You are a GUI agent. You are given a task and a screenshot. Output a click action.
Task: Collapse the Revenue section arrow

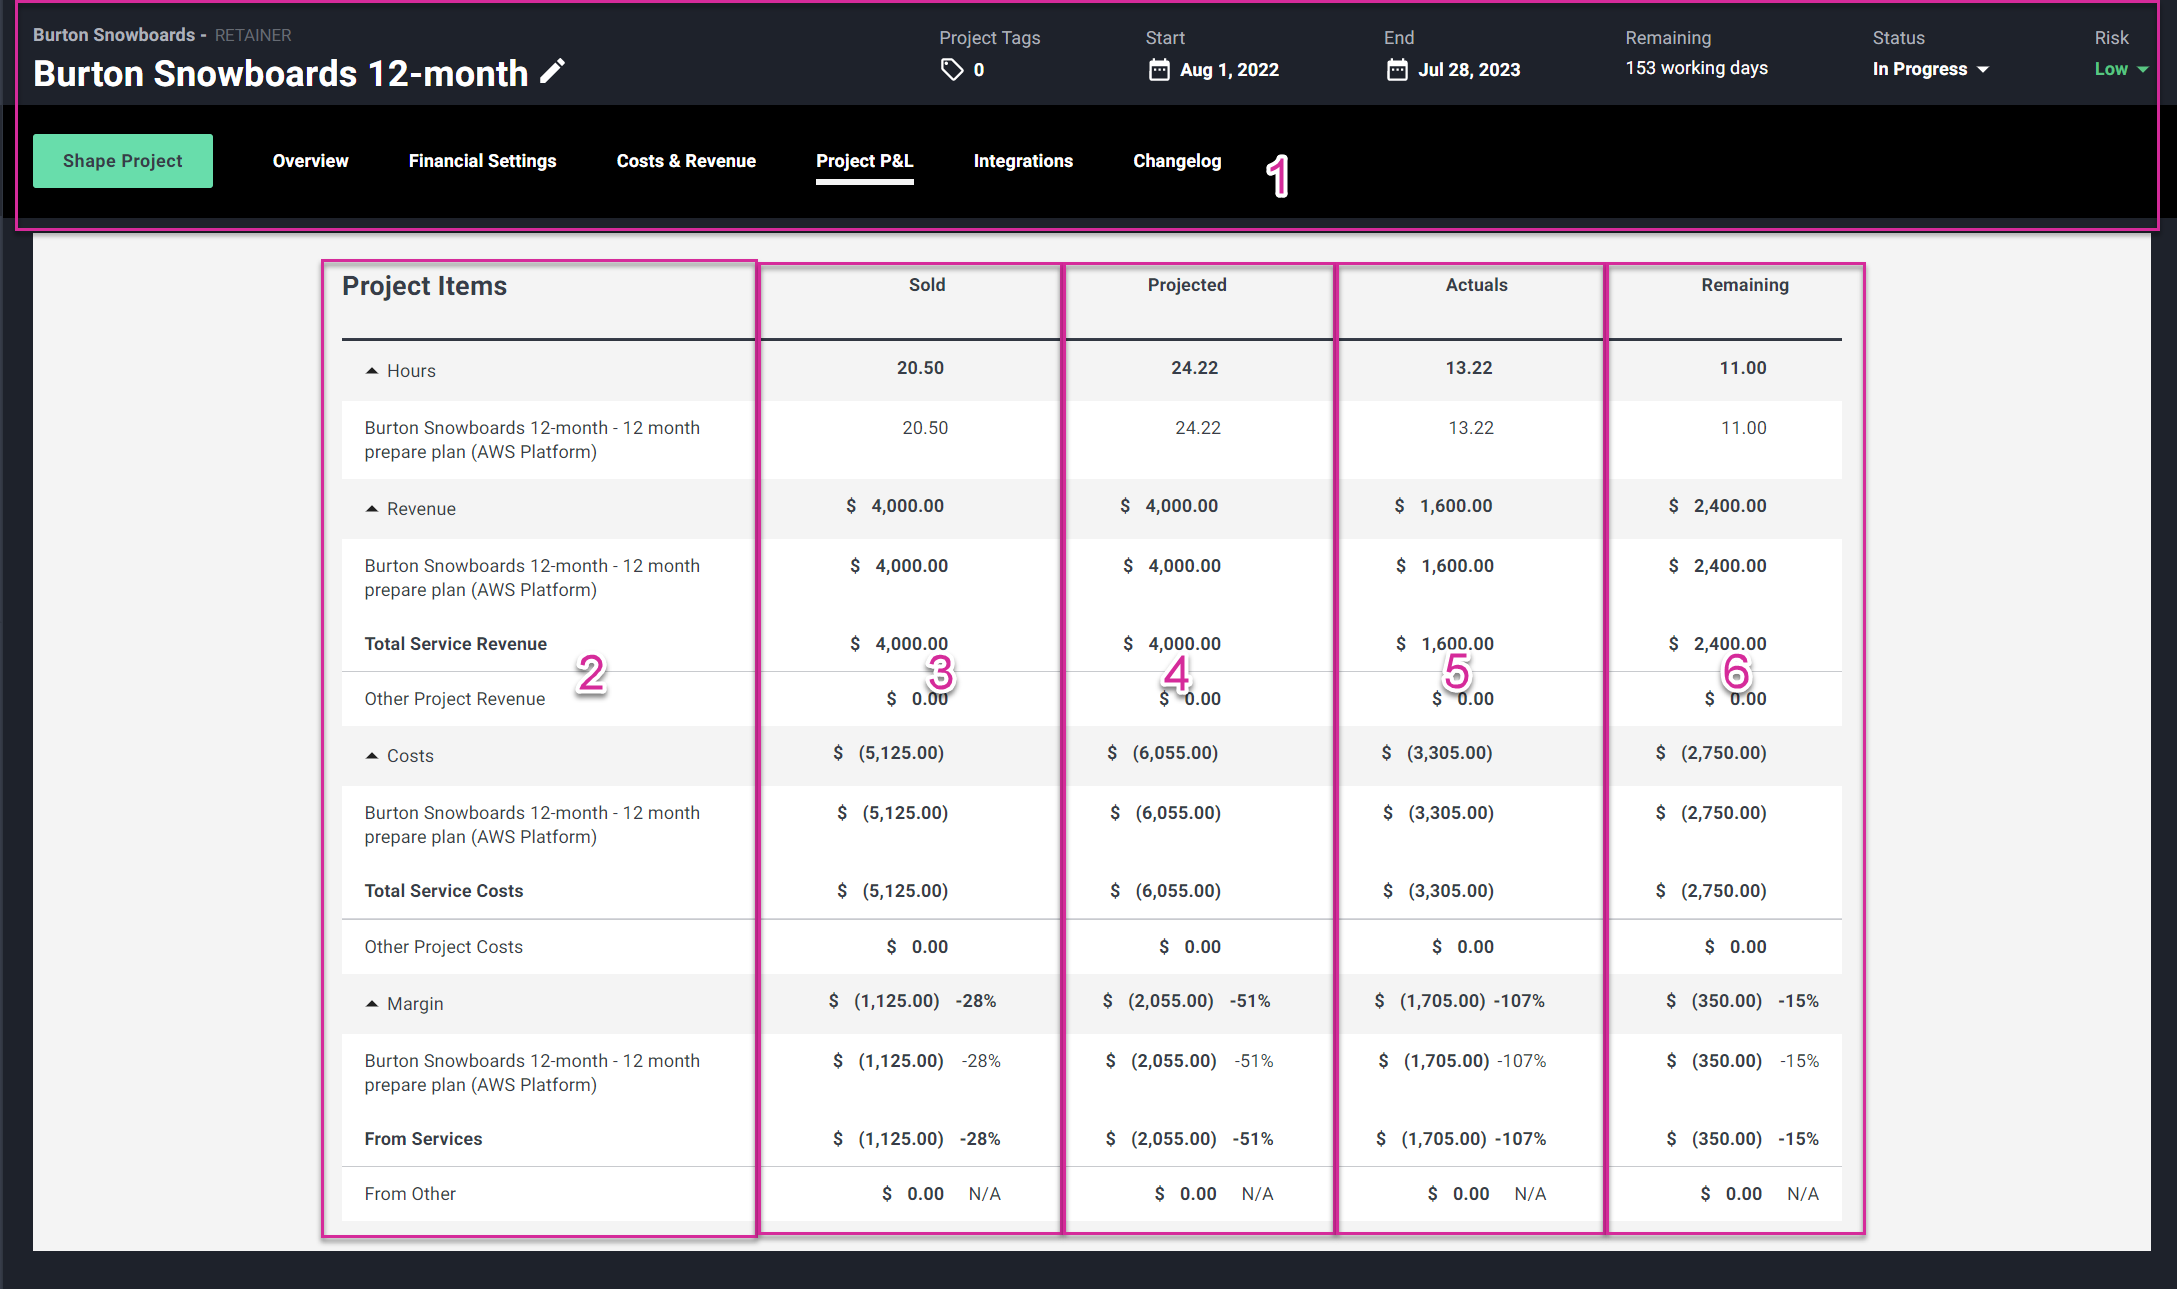(372, 509)
